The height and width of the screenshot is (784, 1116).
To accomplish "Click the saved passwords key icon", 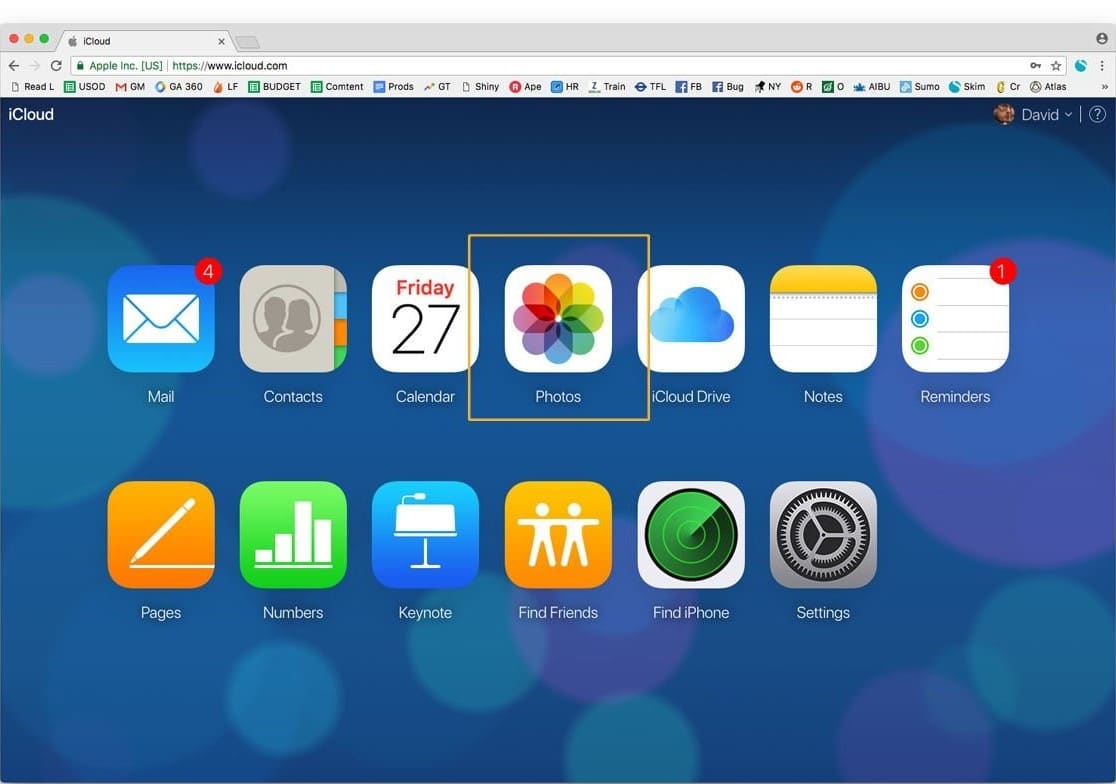I will tap(1036, 65).
